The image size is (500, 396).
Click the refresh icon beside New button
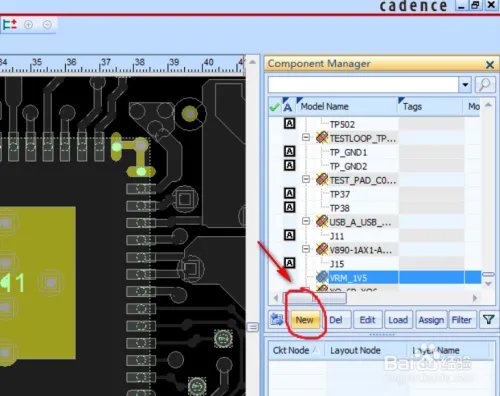tap(277, 319)
